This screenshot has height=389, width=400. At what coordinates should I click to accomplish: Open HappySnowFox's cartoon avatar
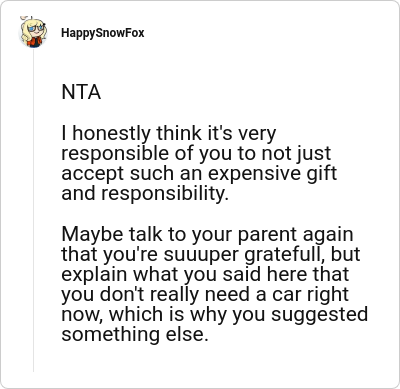tap(33, 32)
